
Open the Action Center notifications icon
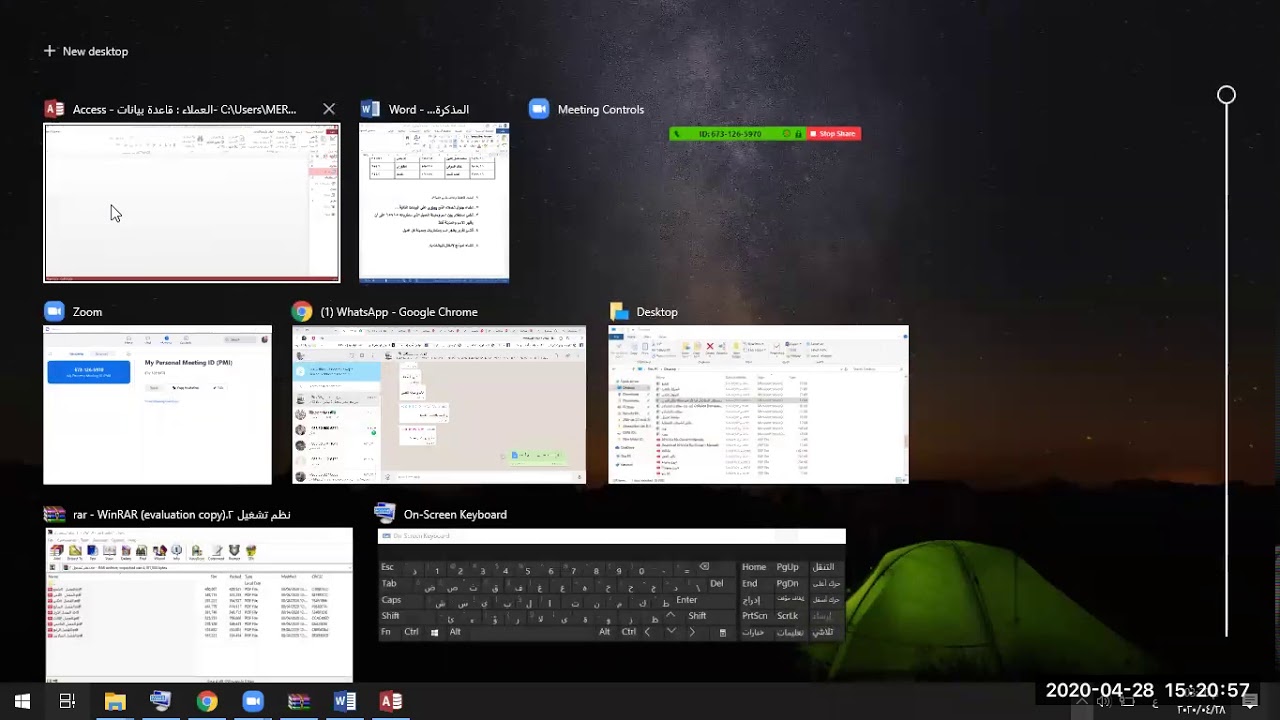pyautogui.click(x=1250, y=702)
